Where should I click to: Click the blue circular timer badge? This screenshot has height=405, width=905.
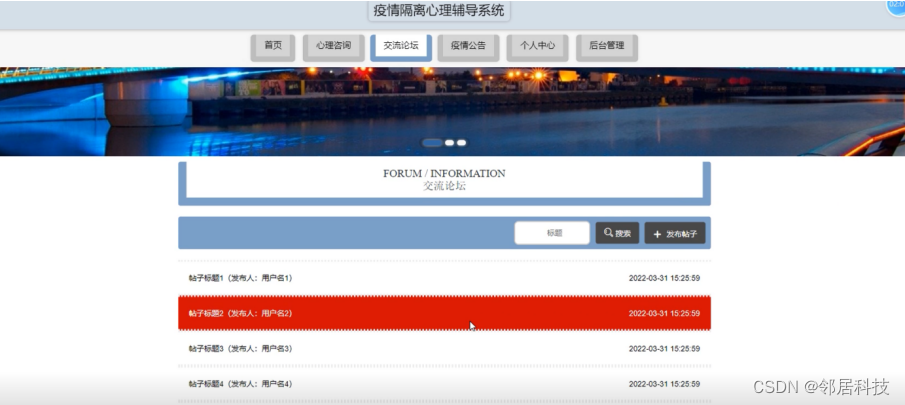(896, 6)
